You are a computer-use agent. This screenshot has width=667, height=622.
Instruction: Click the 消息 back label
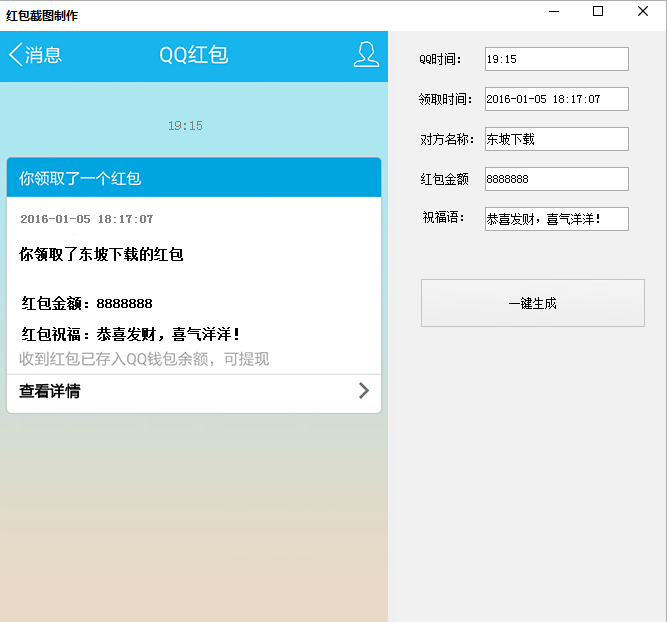(43, 55)
